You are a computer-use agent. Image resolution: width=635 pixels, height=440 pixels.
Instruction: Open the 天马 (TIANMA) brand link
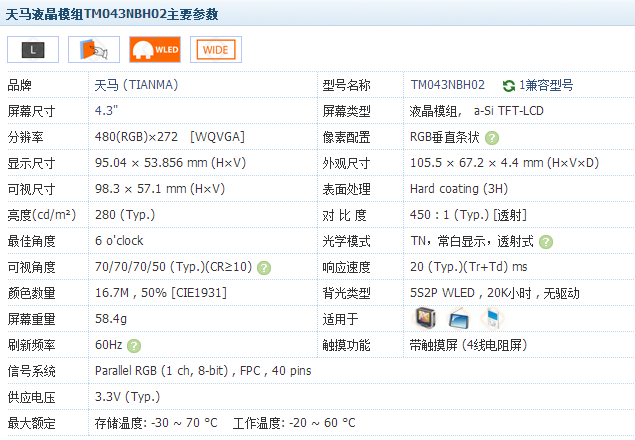click(136, 85)
